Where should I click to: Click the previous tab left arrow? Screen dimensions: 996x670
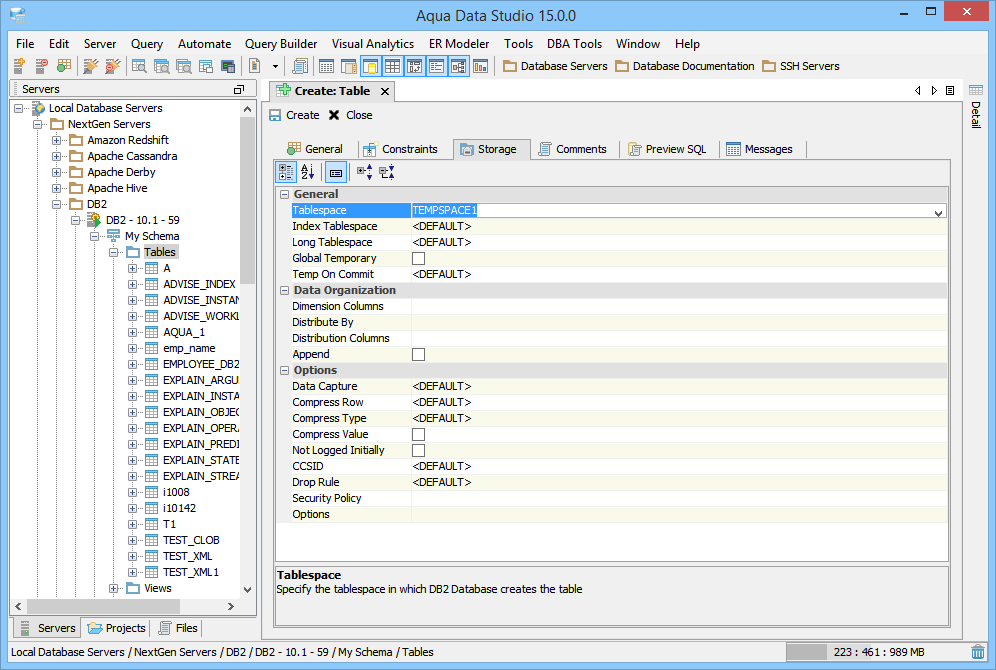point(917,91)
